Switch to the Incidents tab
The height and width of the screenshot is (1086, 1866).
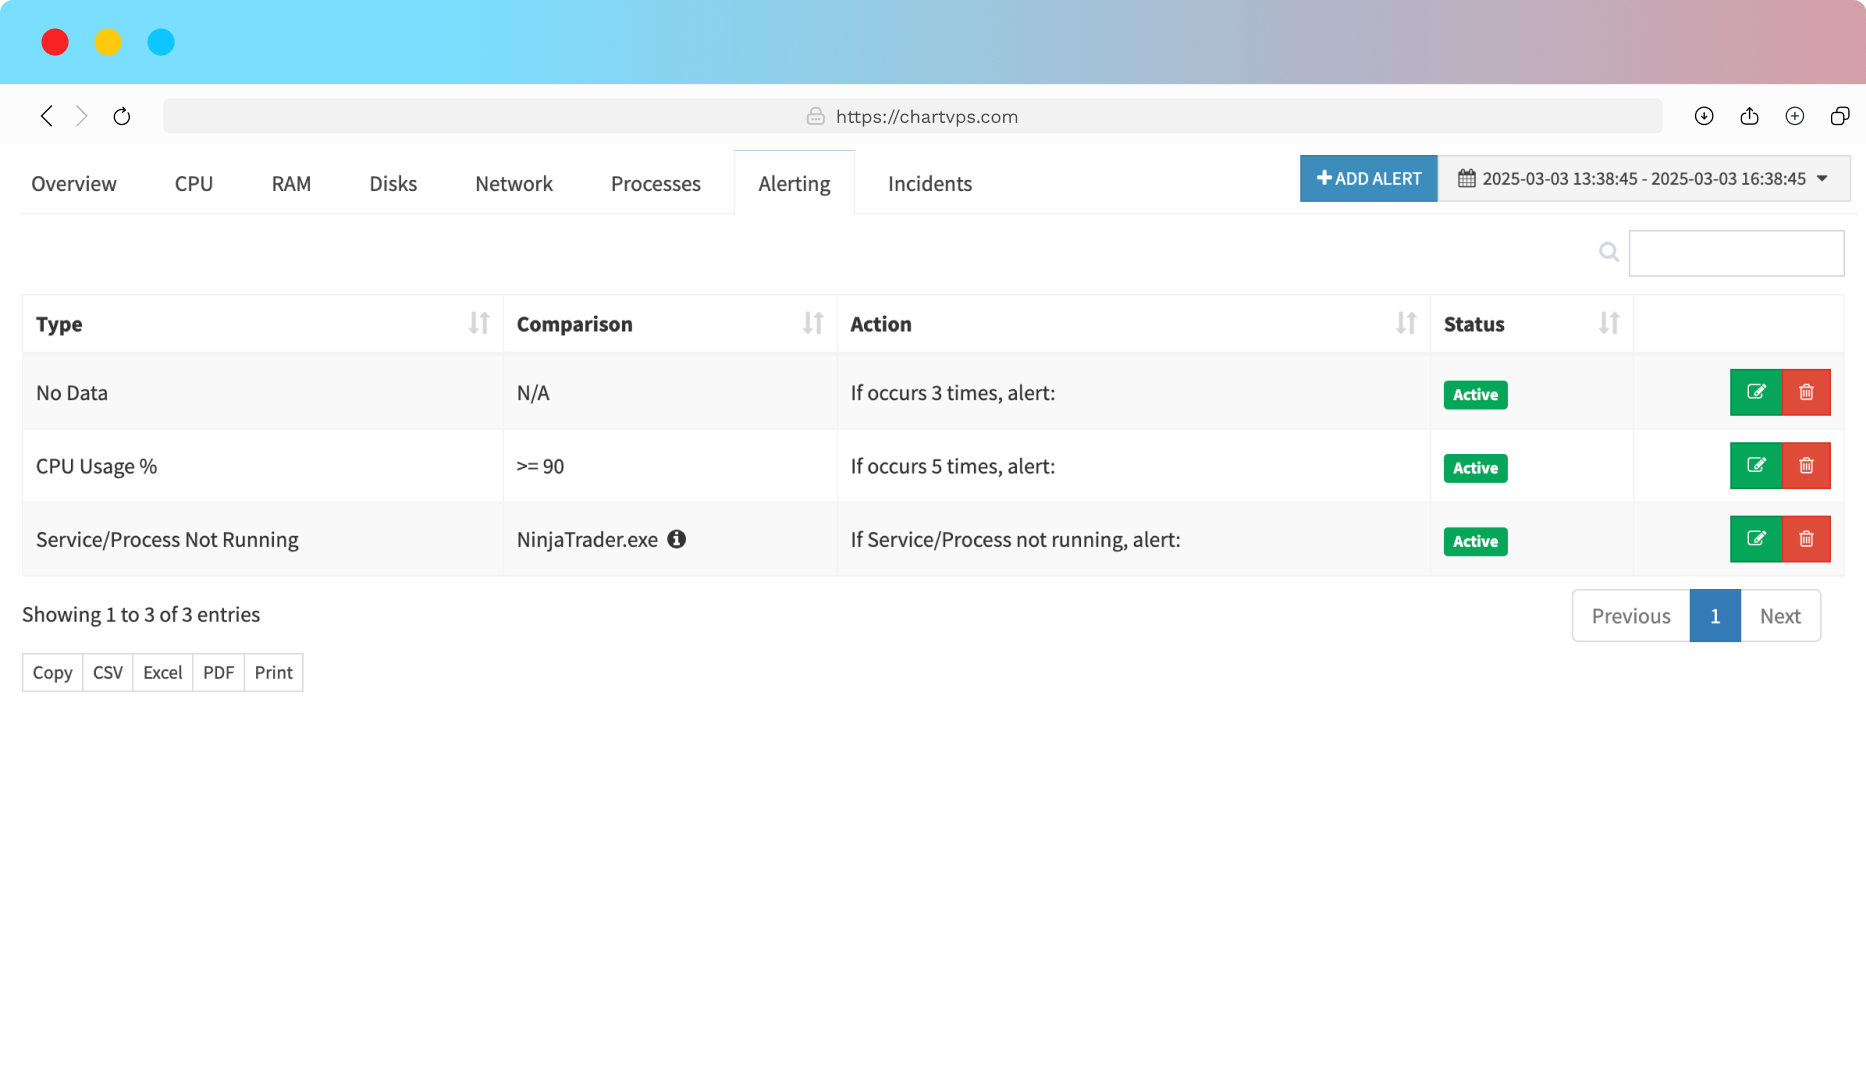929,184
